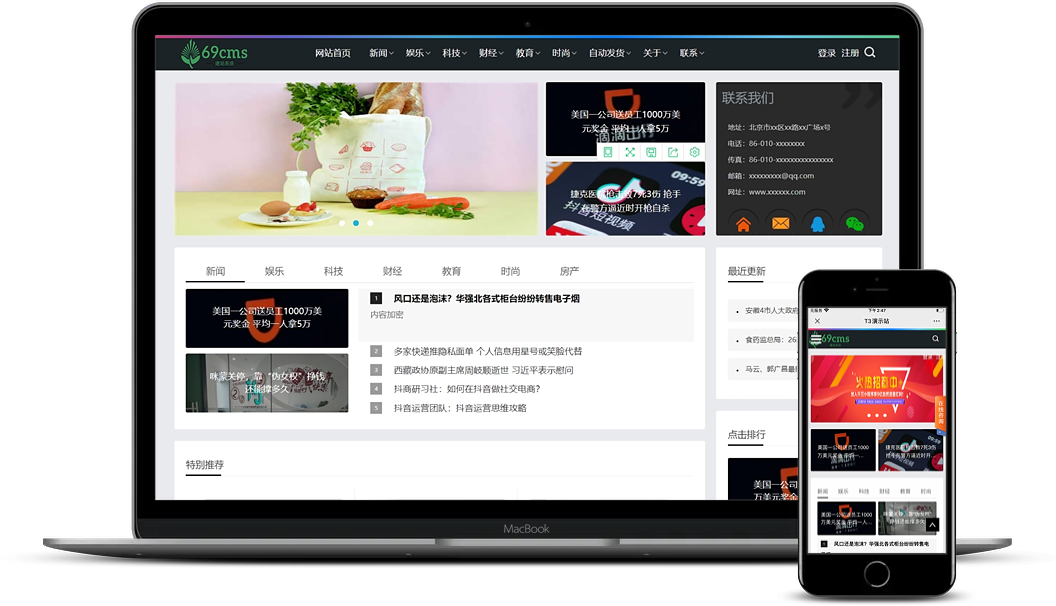This screenshot has width=1056, height=606.
Task: Click the green fullscreen expand arrows icon
Action: [630, 152]
